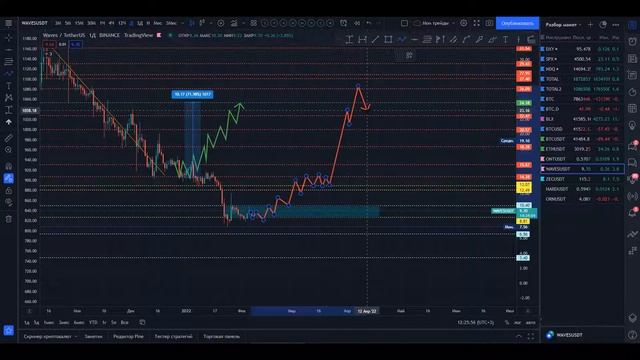
Task: Select BTC.D in the watchlist
Action: 582,109
